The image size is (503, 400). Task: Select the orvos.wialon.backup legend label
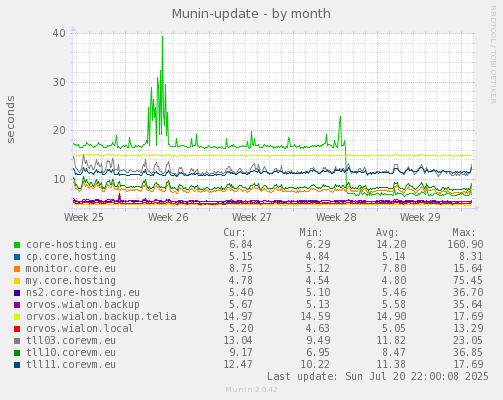click(x=83, y=304)
